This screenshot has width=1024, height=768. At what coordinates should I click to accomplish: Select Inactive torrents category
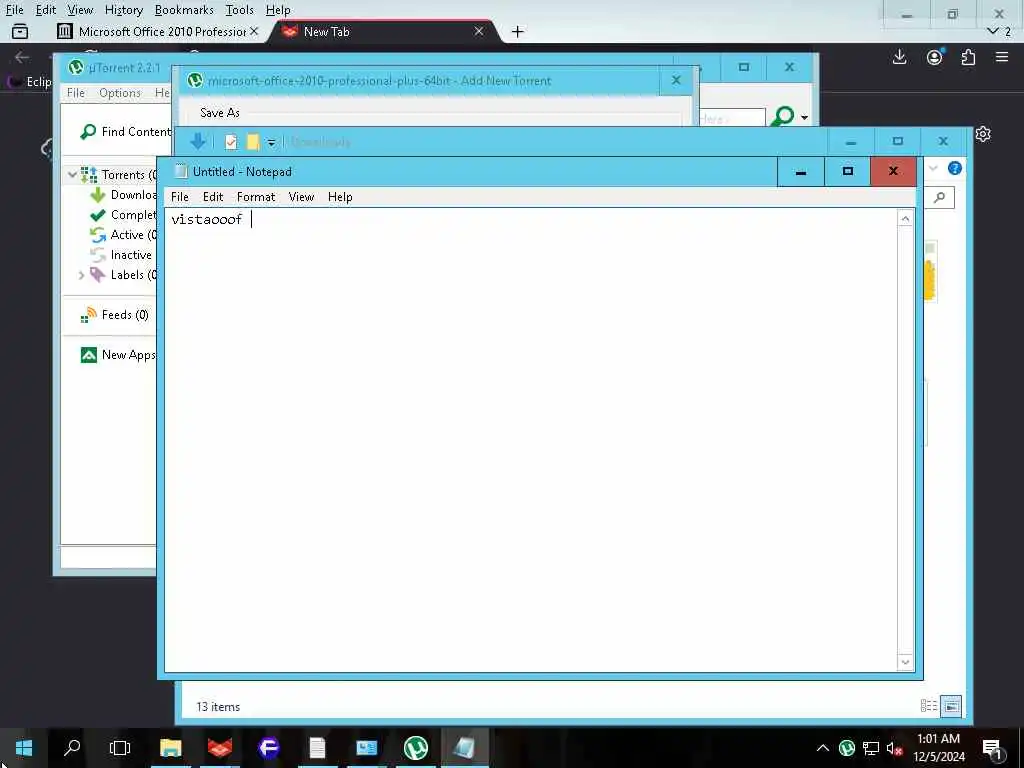point(121,255)
